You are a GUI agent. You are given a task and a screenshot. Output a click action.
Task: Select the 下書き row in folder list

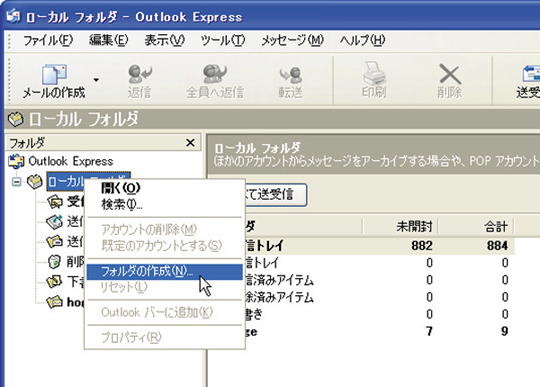tap(379, 314)
